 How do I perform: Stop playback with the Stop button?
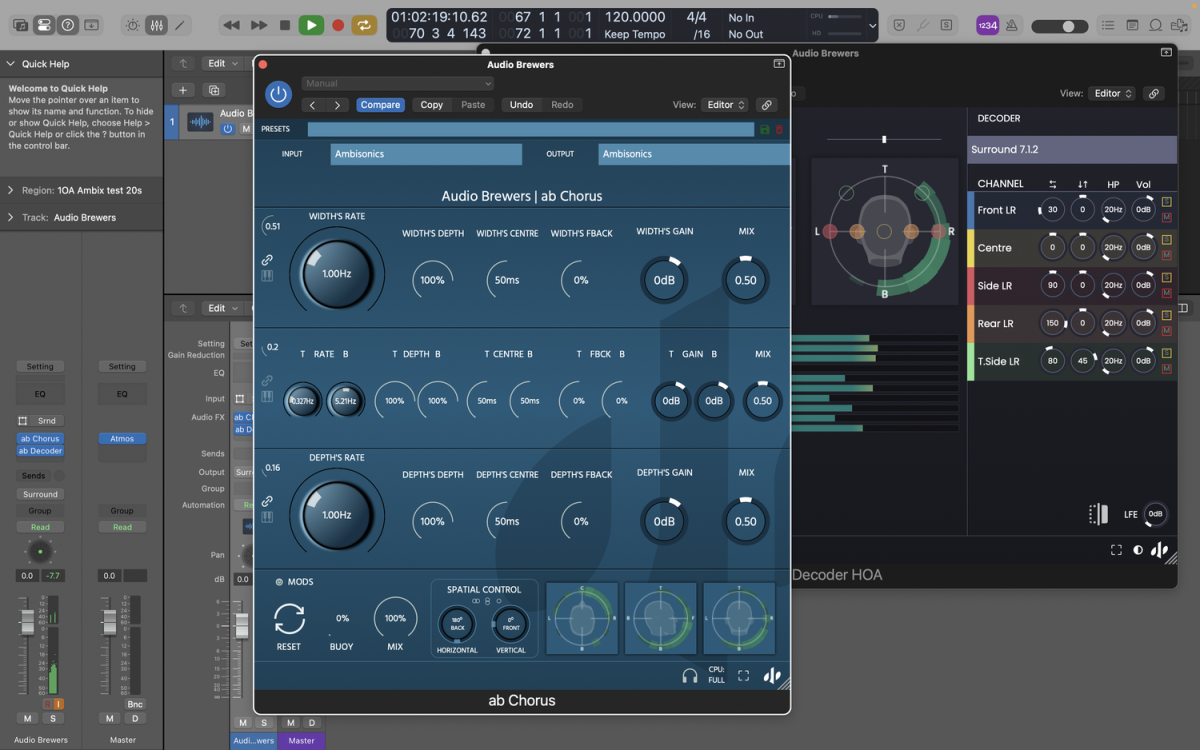coord(285,25)
